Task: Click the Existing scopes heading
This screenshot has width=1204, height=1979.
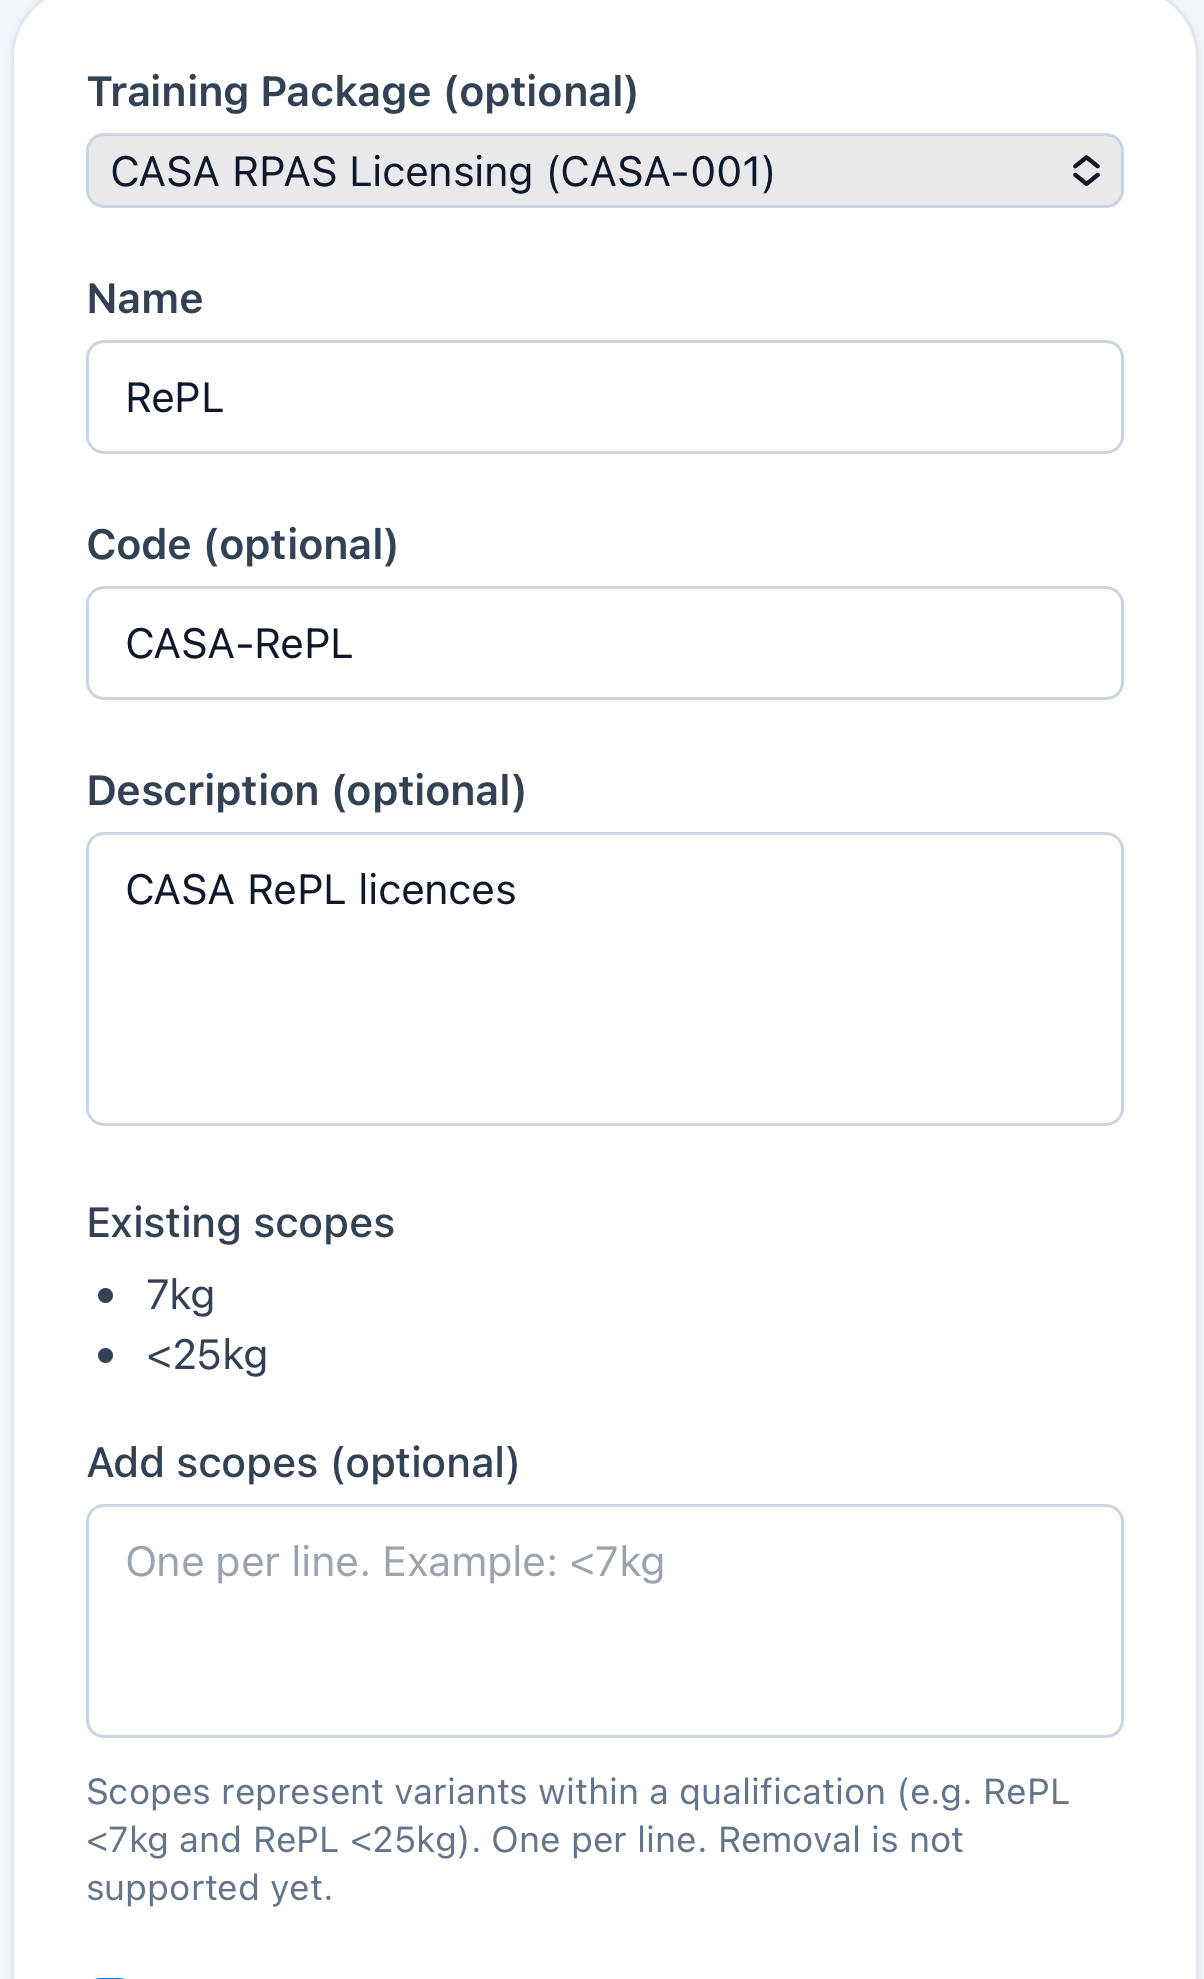Action: (x=241, y=1221)
